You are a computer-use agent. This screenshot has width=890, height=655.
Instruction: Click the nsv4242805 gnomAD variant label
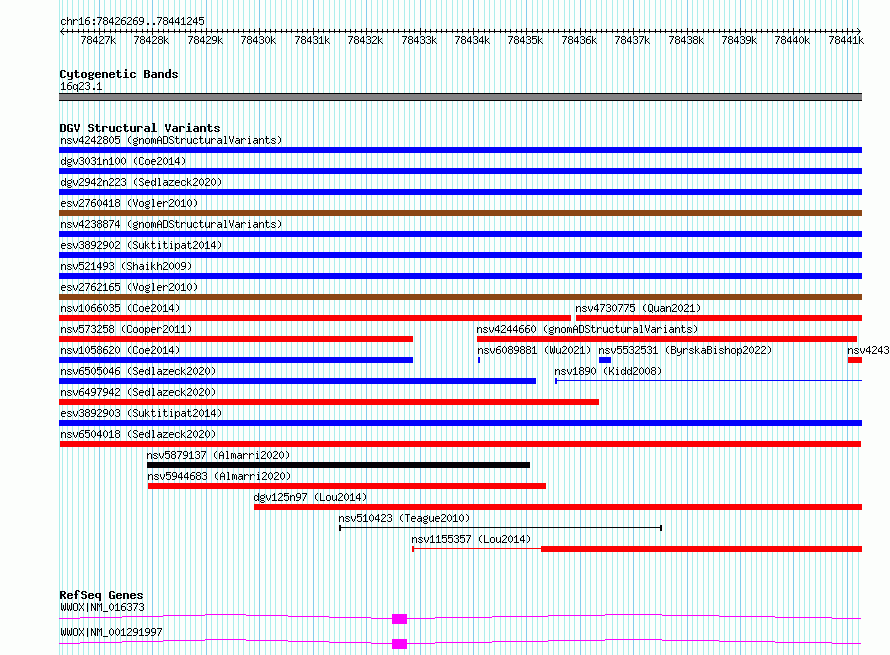[x=171, y=140]
